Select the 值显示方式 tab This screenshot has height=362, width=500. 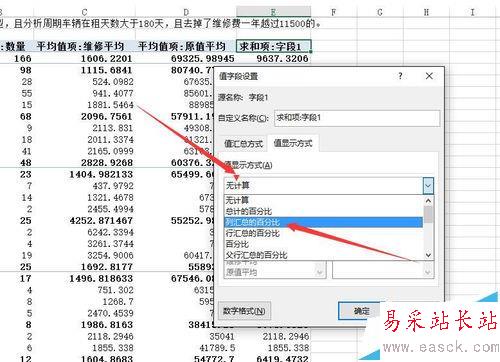coord(293,143)
